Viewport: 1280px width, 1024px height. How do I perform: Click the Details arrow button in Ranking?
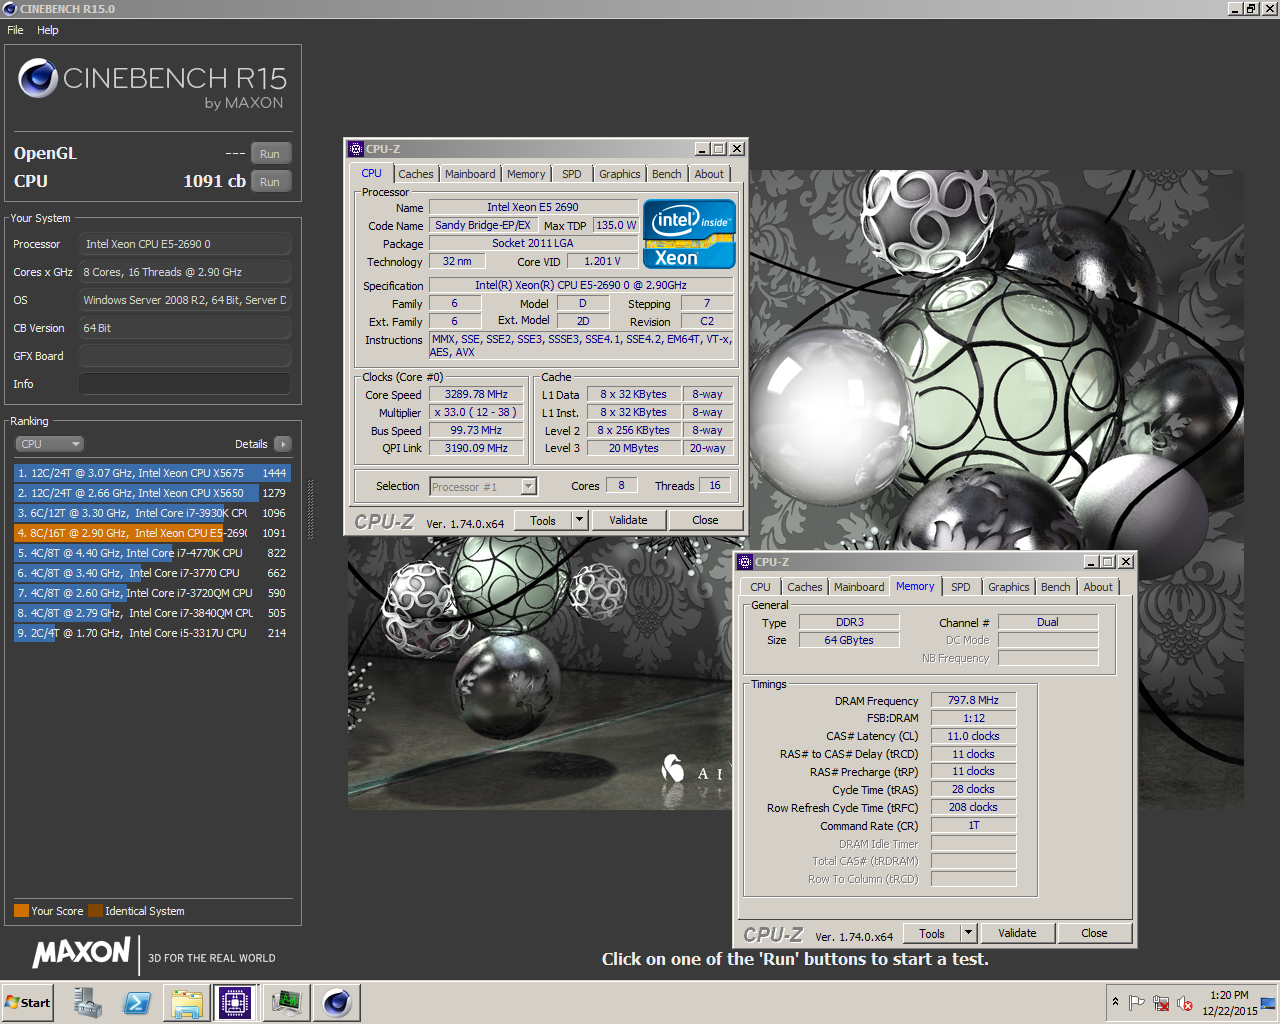tap(282, 444)
